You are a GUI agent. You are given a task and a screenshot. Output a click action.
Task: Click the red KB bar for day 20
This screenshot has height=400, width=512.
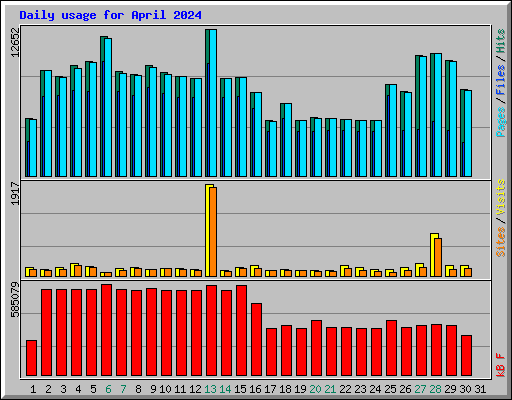point(316,348)
